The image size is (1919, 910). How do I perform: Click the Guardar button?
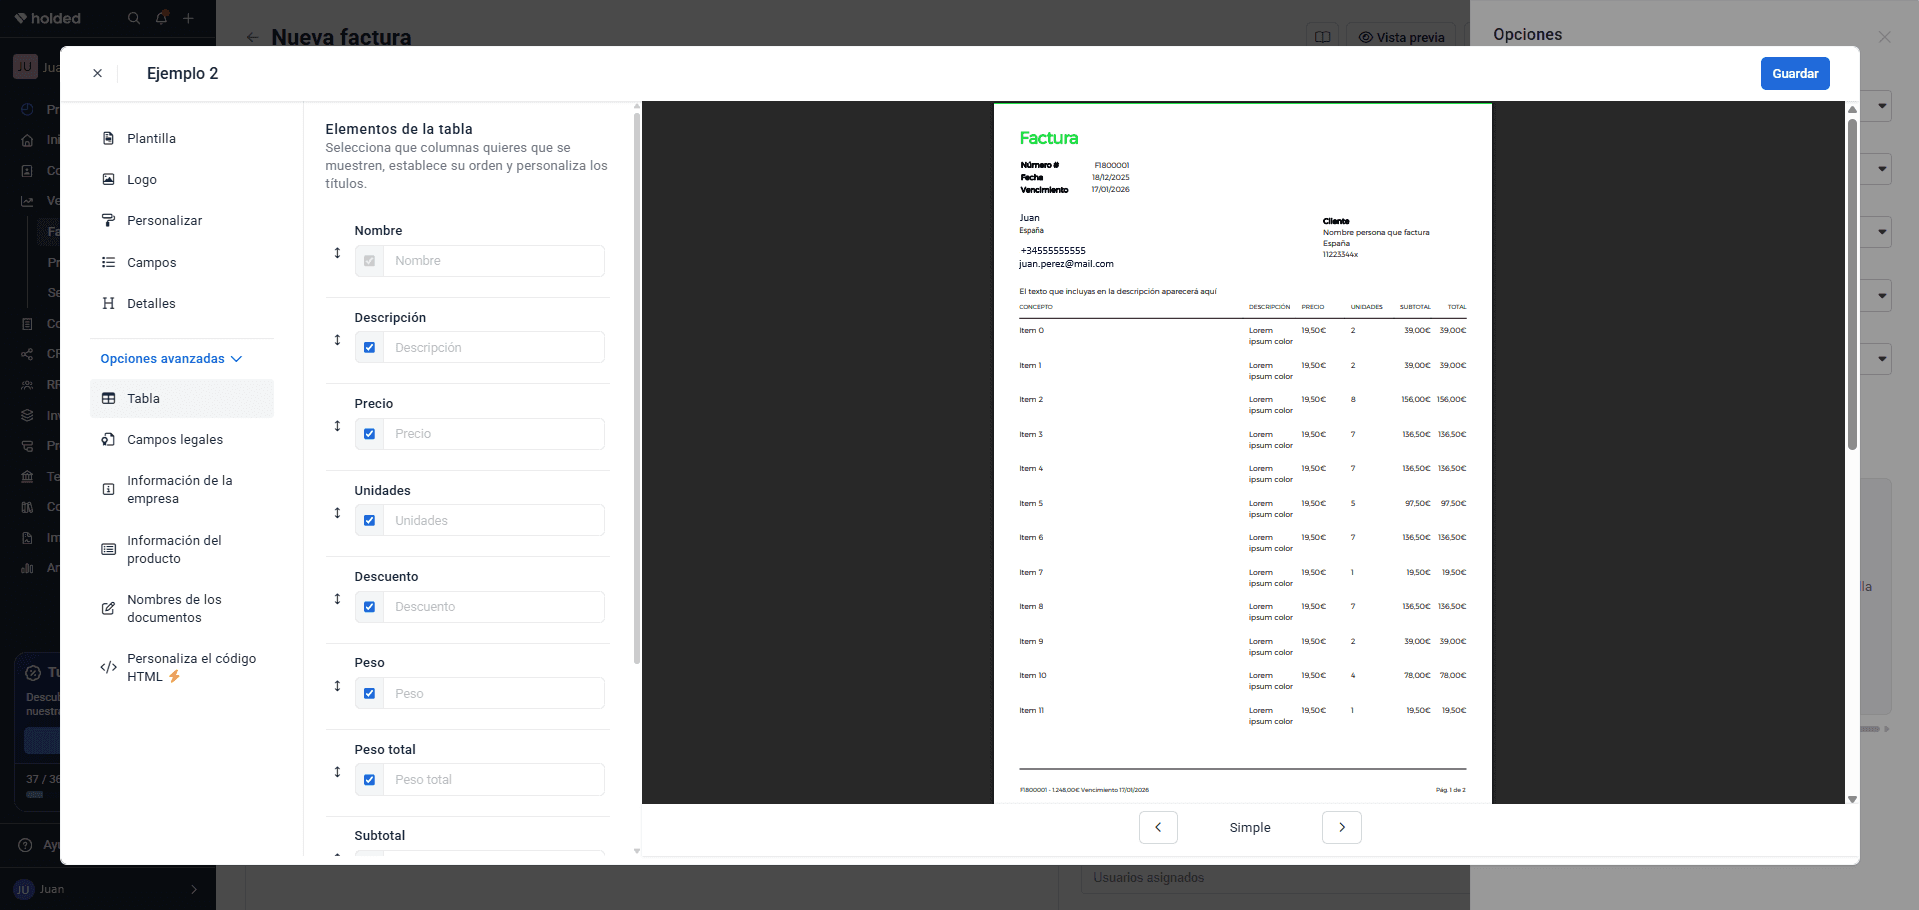pos(1795,73)
